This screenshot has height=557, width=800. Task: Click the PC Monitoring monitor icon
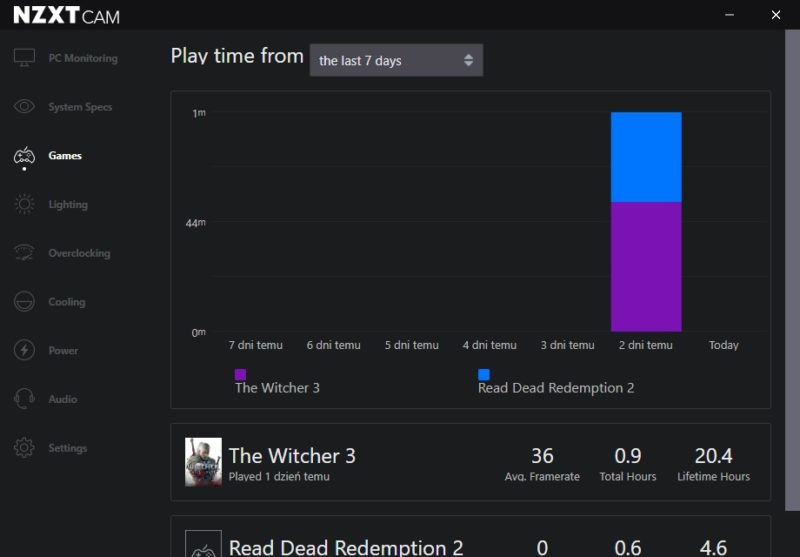24,58
